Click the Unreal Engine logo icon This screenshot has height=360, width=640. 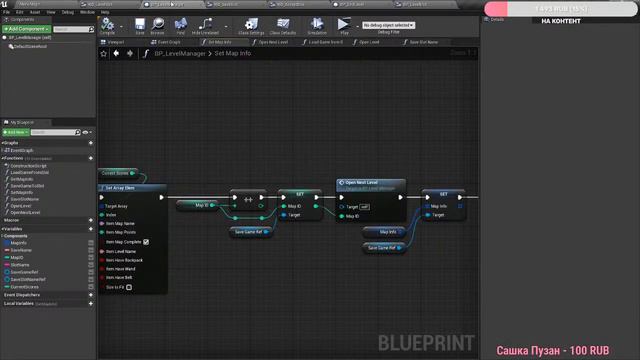(x=4, y=4)
